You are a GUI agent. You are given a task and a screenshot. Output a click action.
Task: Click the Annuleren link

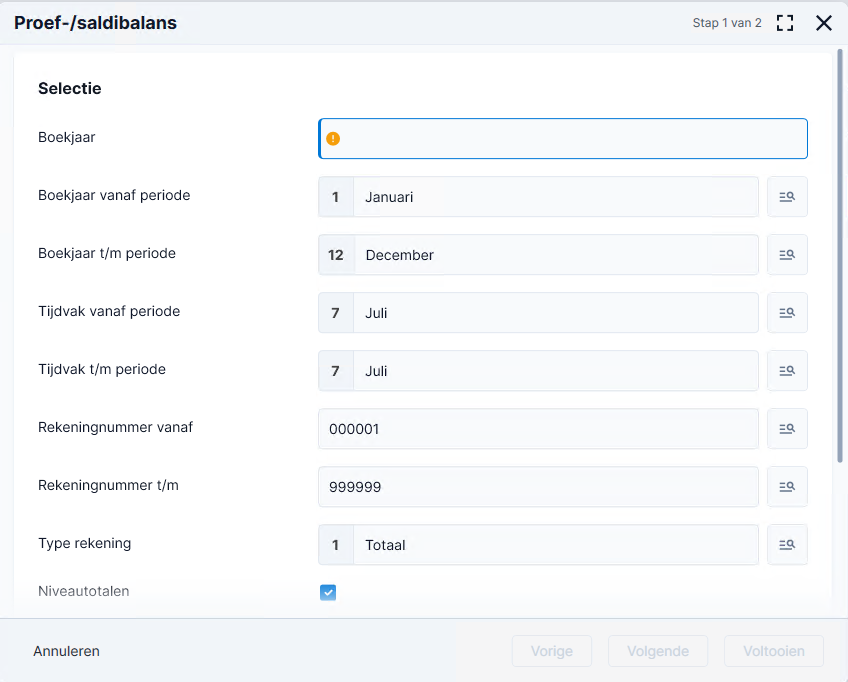[x=67, y=651]
